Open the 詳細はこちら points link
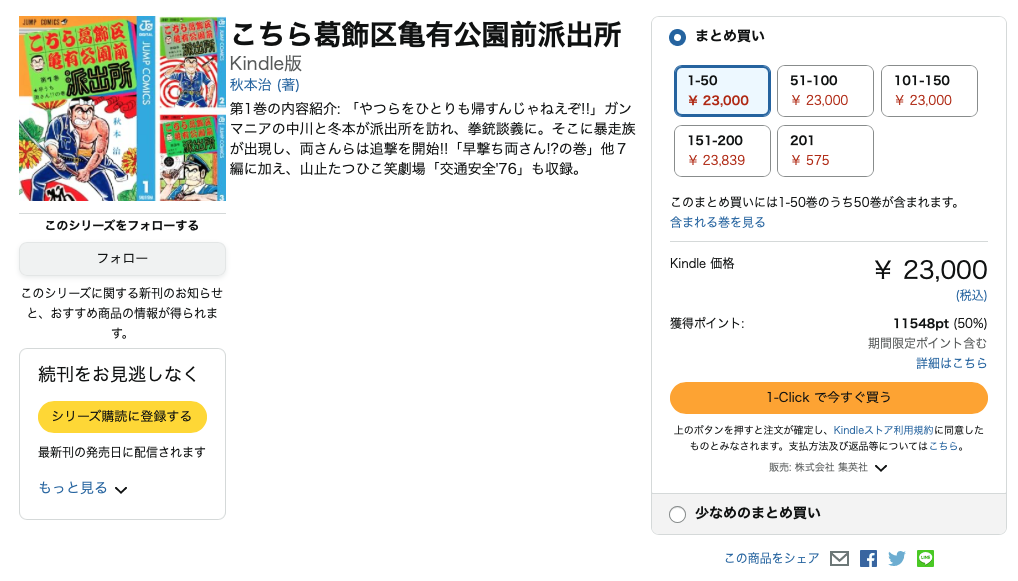Image resolution: width=1018 pixels, height=581 pixels. [x=952, y=363]
